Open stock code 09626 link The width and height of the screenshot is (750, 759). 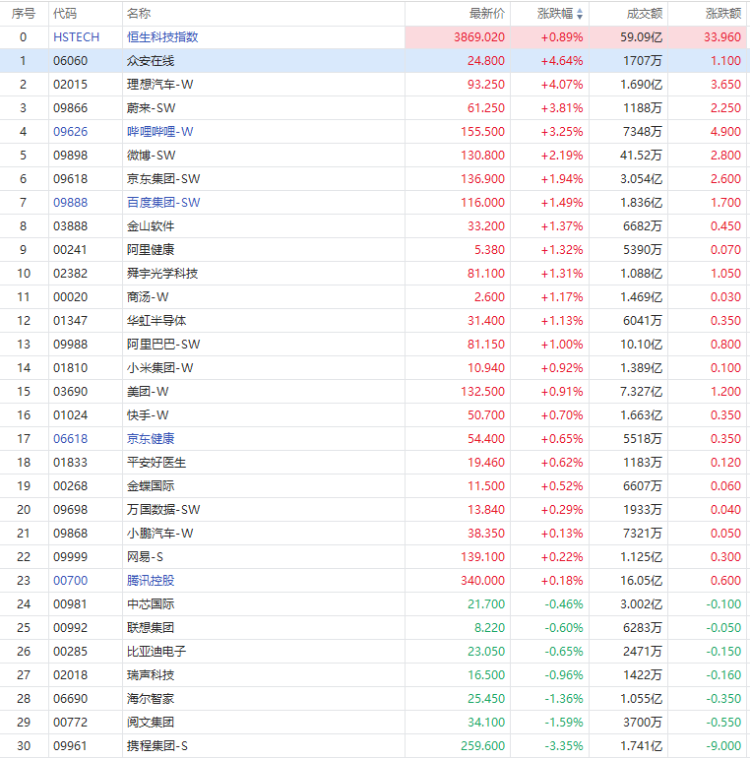pos(70,132)
